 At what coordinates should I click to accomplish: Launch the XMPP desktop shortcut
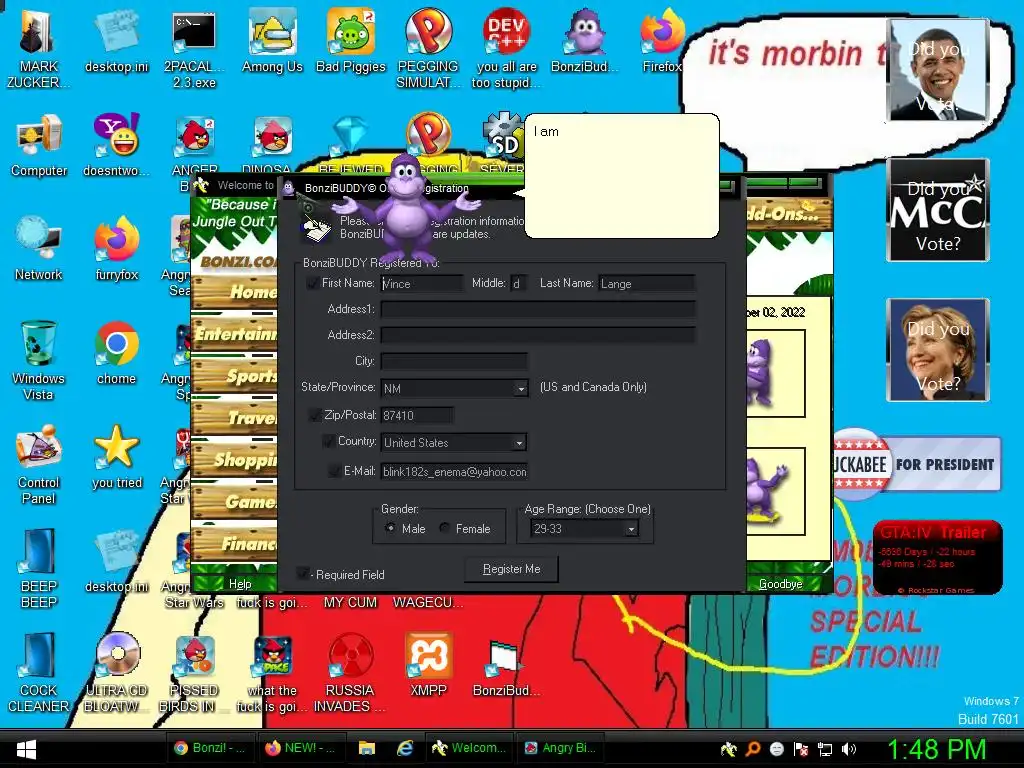click(428, 665)
